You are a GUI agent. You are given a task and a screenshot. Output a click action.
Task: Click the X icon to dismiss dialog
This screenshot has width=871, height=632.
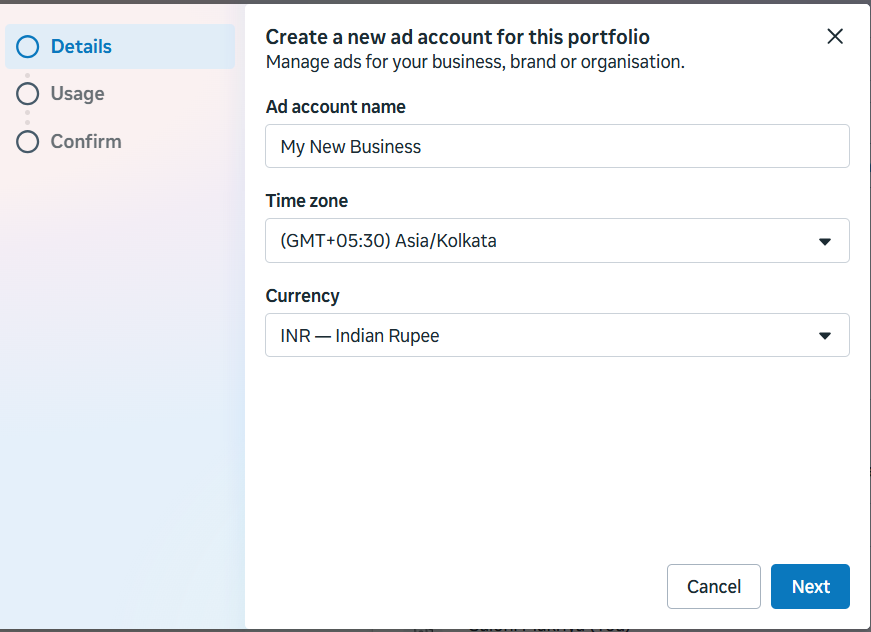coord(835,36)
